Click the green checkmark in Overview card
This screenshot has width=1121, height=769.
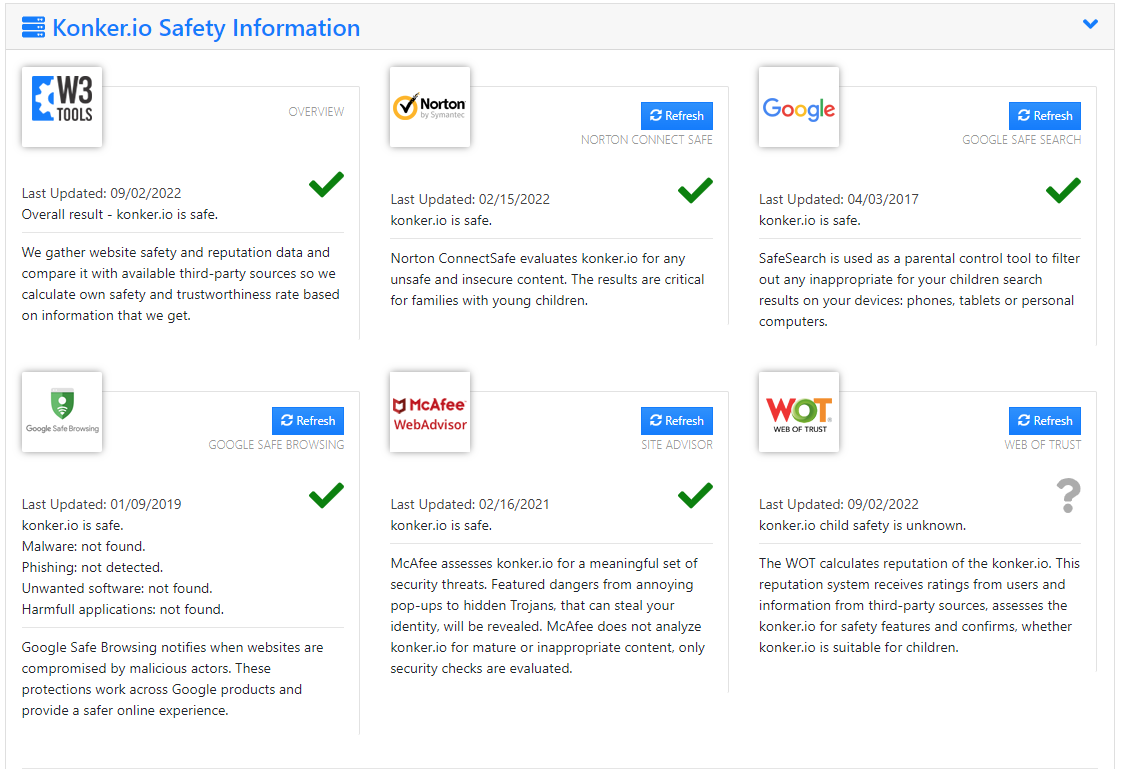click(x=326, y=184)
